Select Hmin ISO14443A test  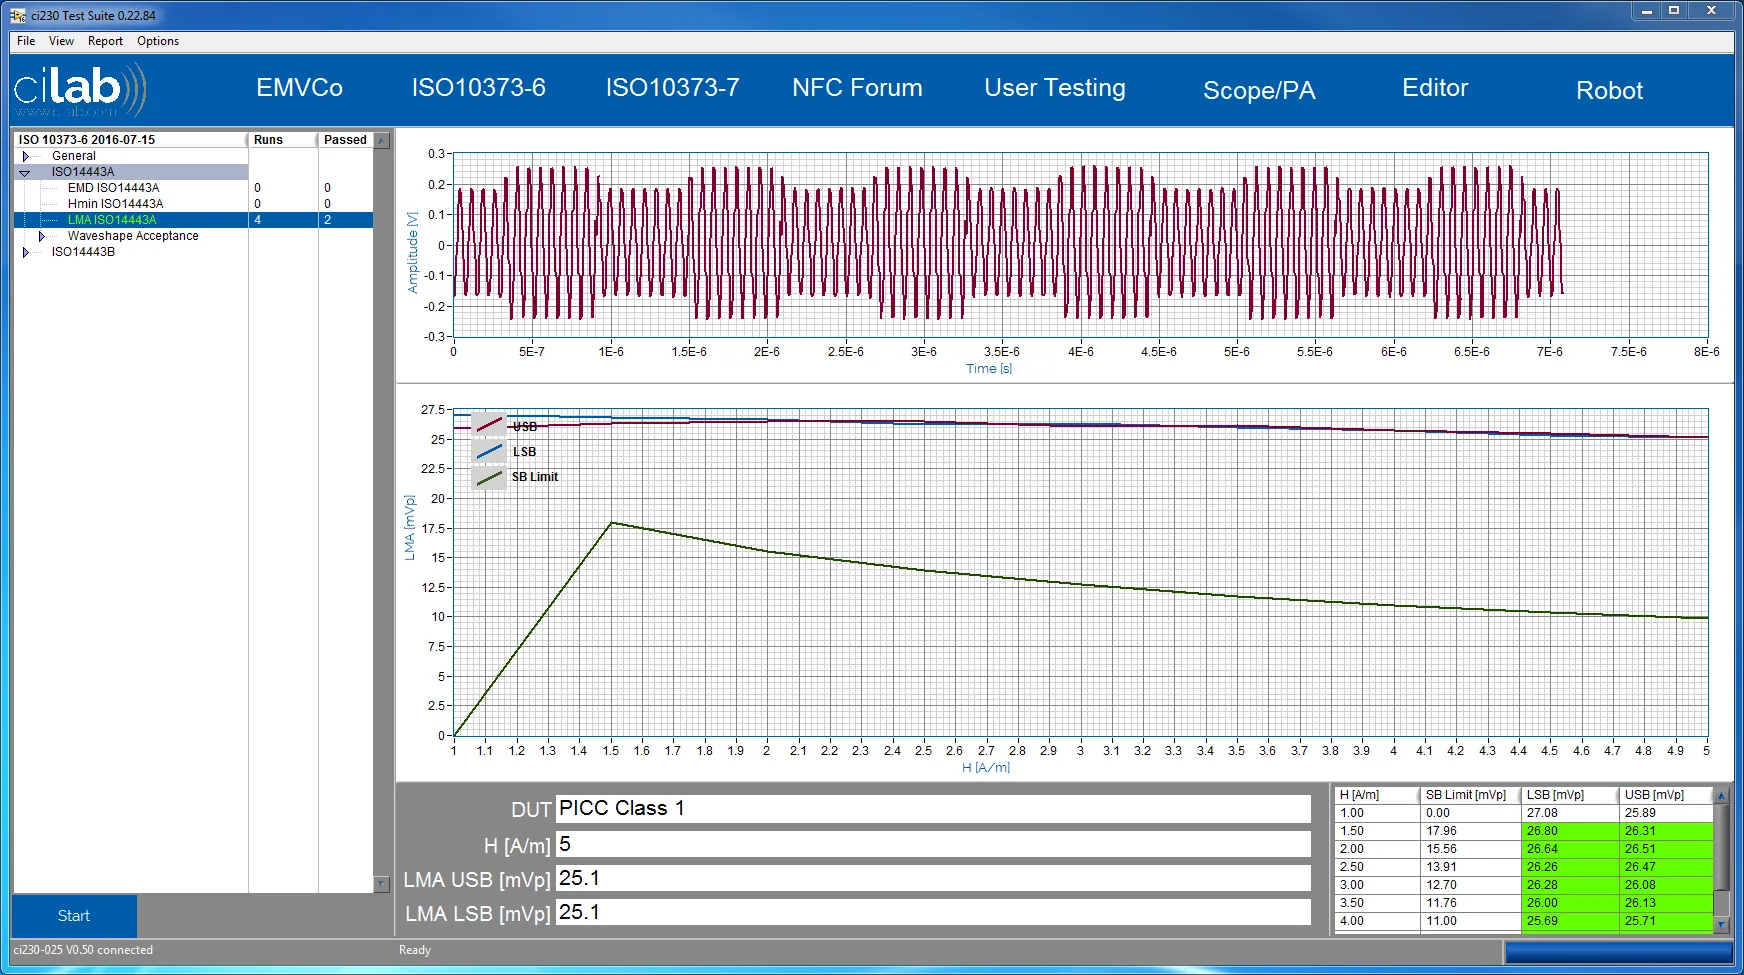[x=115, y=204]
